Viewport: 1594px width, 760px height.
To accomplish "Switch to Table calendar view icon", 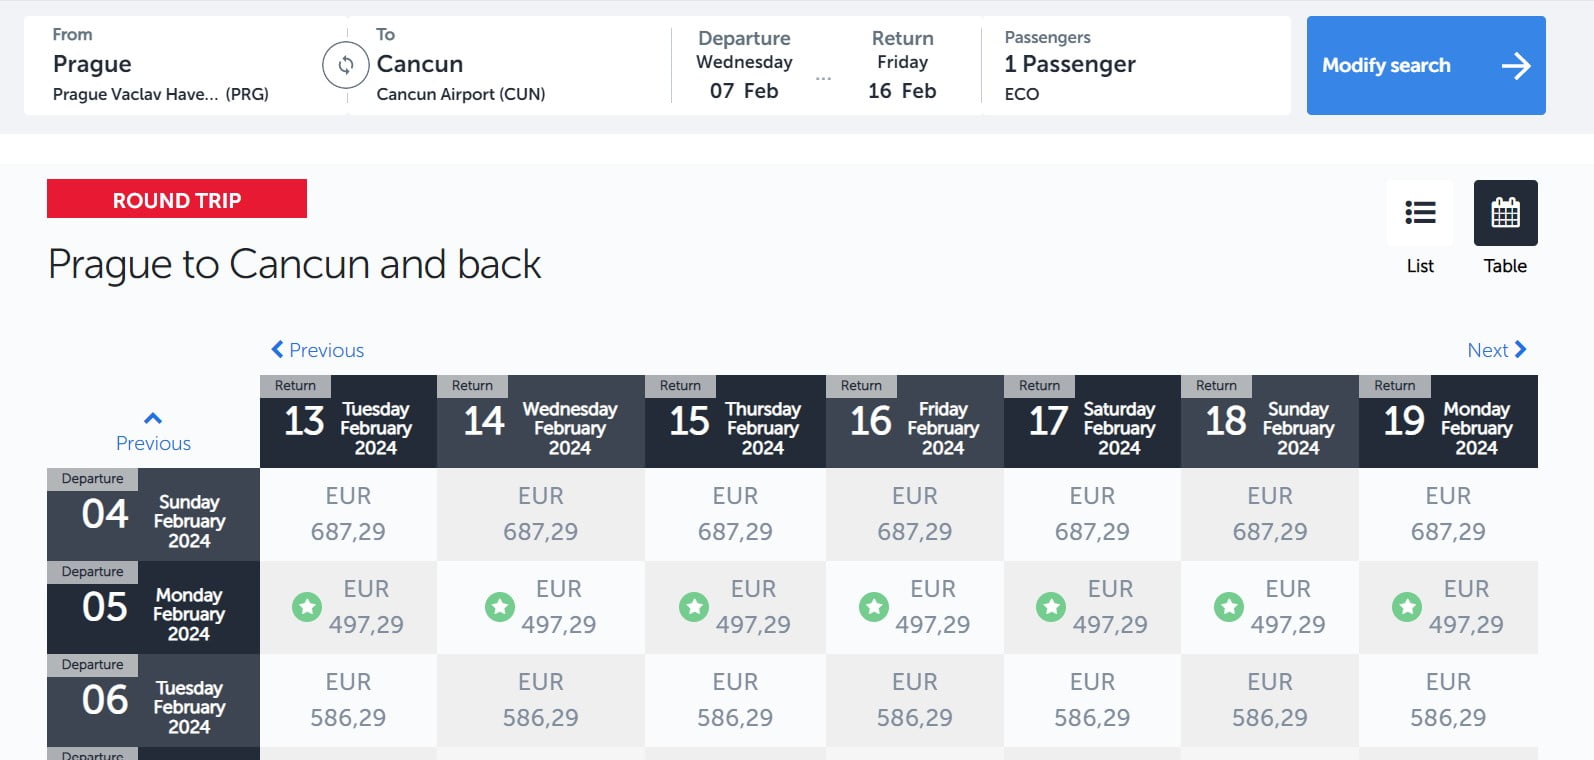I will point(1505,213).
